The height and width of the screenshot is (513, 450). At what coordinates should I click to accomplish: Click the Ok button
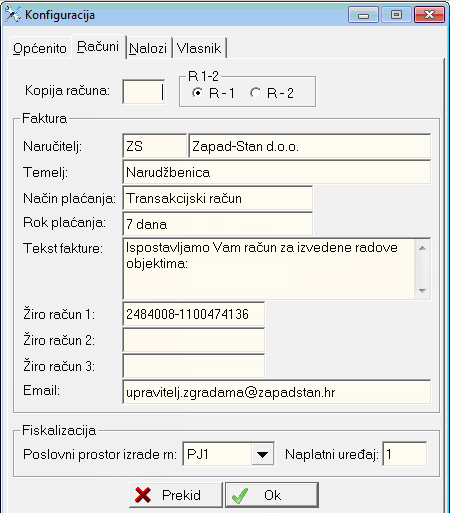[272, 495]
